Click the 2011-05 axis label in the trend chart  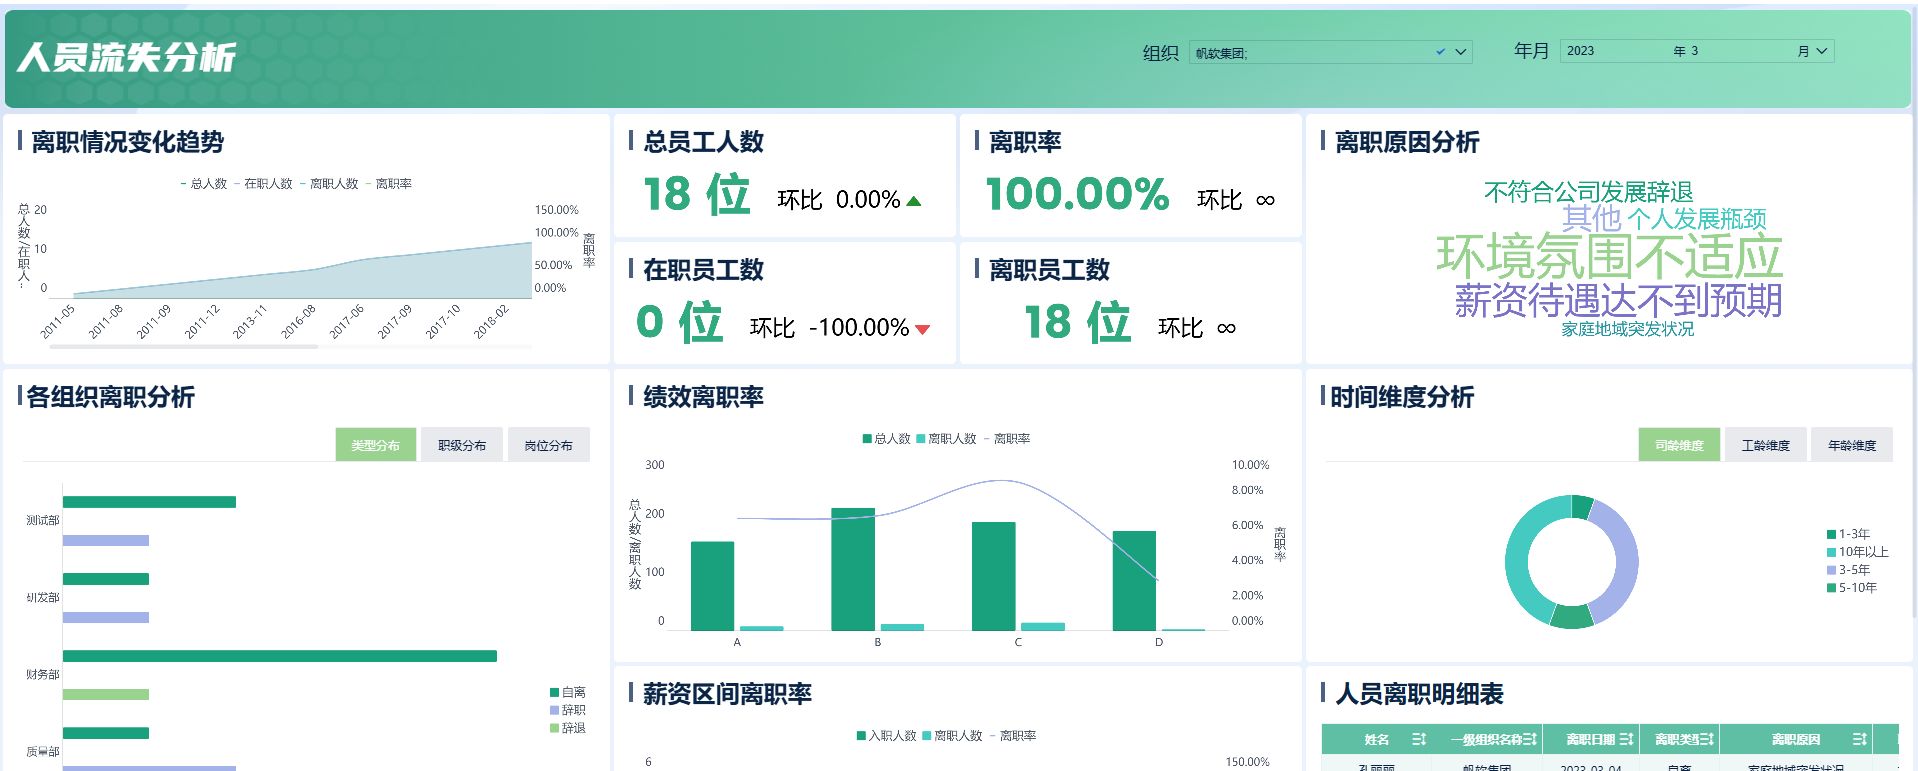(x=58, y=321)
